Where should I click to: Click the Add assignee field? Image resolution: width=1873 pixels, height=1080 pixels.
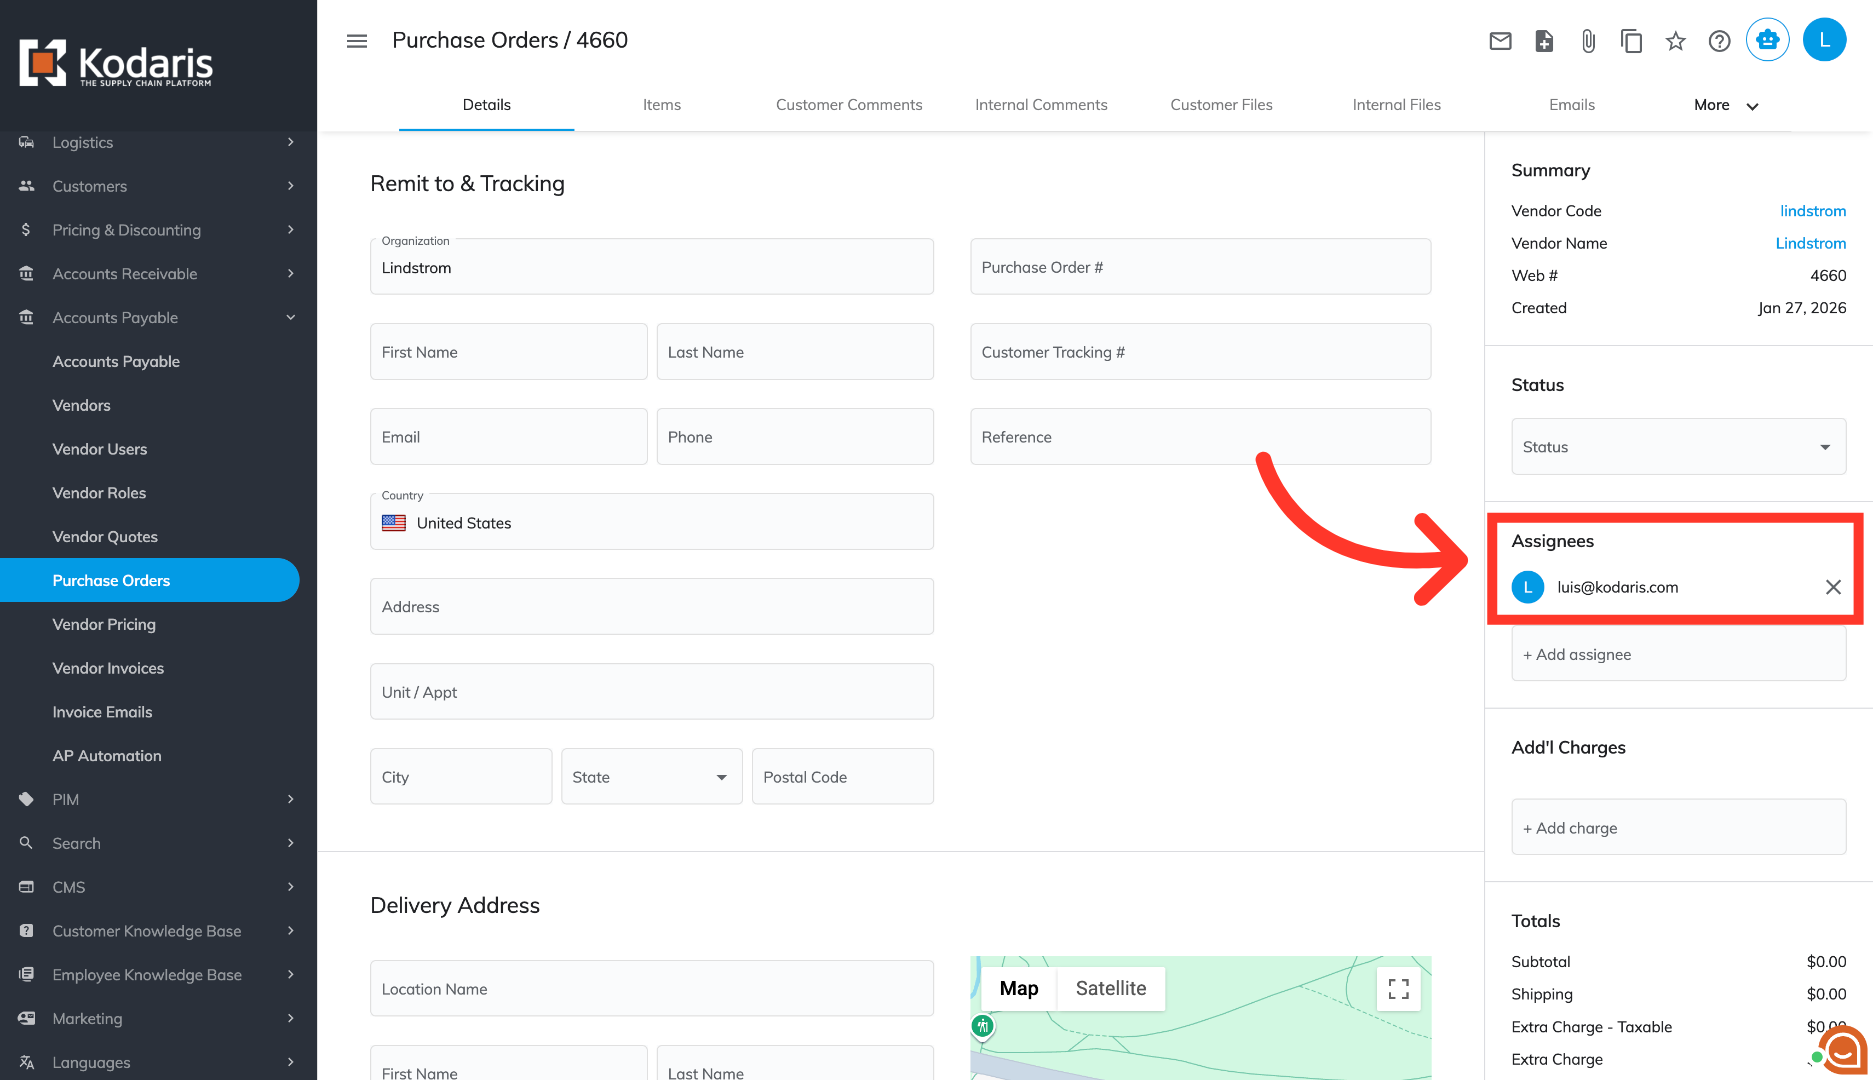point(1678,655)
